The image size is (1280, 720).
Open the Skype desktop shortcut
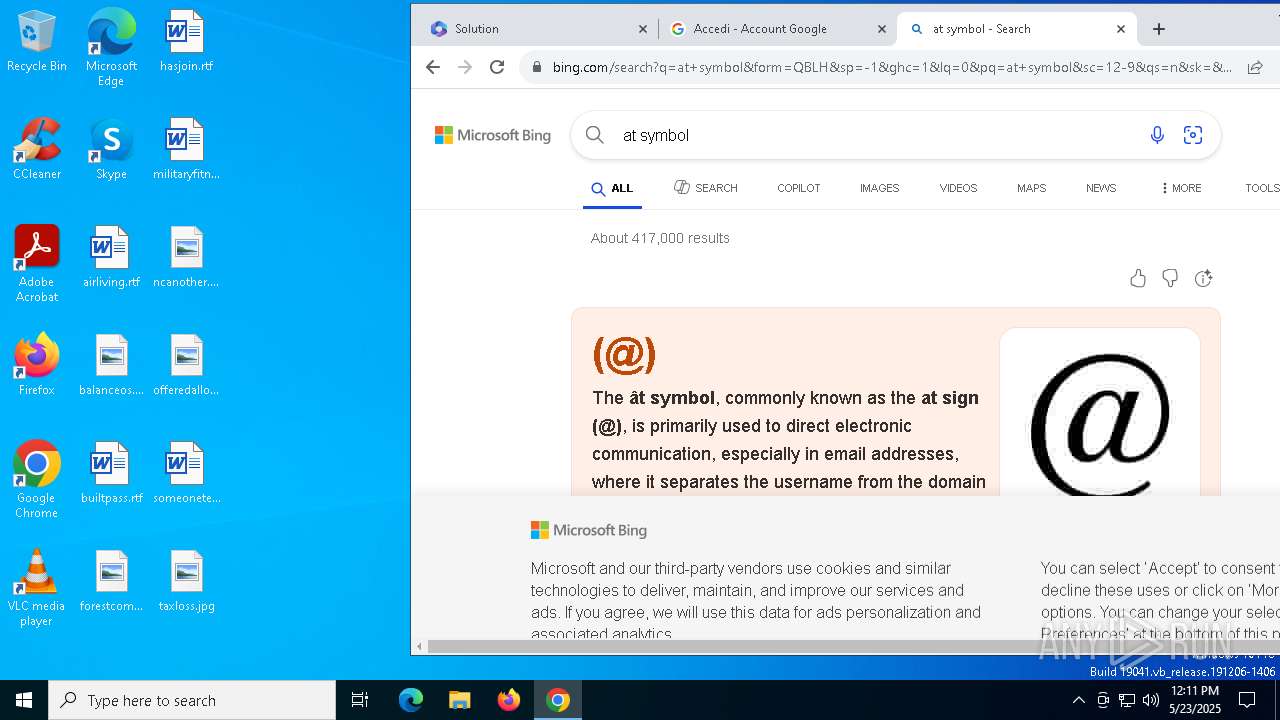[111, 150]
